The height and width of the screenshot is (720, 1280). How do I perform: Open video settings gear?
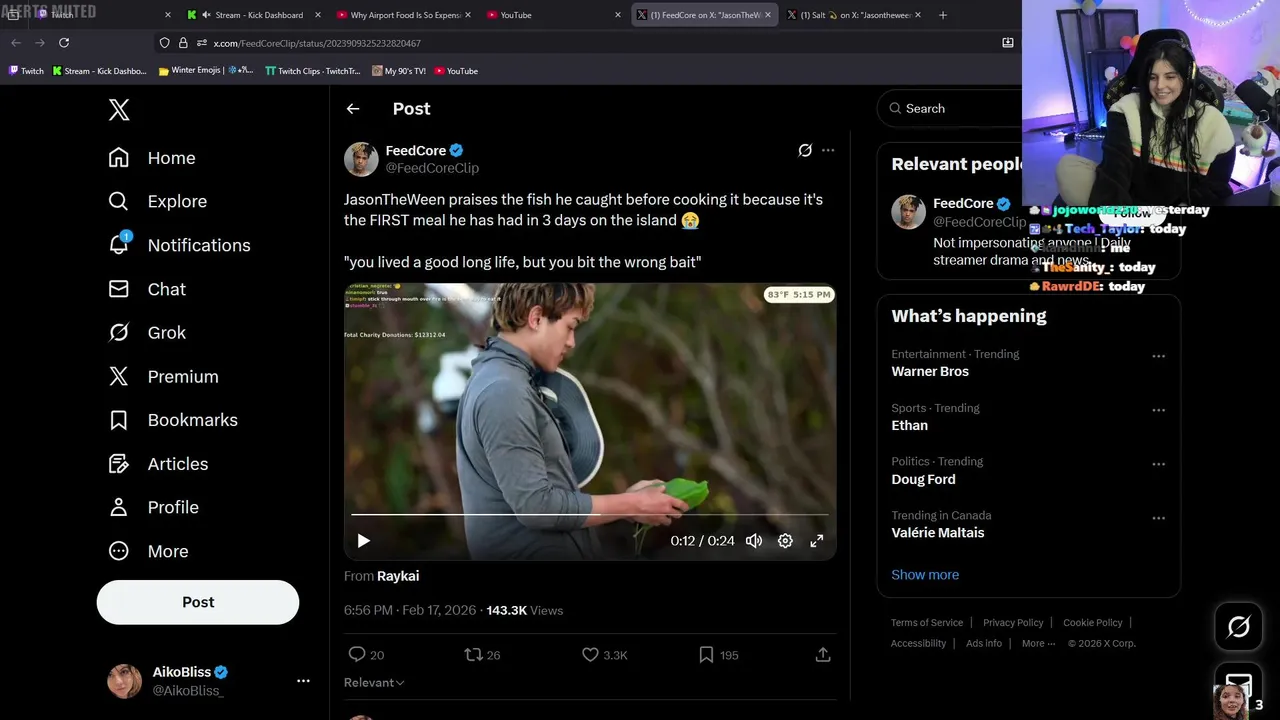point(785,541)
